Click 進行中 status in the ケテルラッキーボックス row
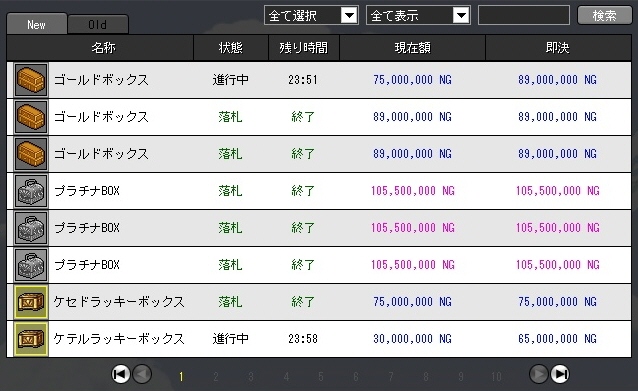638x391 pixels. pos(231,339)
